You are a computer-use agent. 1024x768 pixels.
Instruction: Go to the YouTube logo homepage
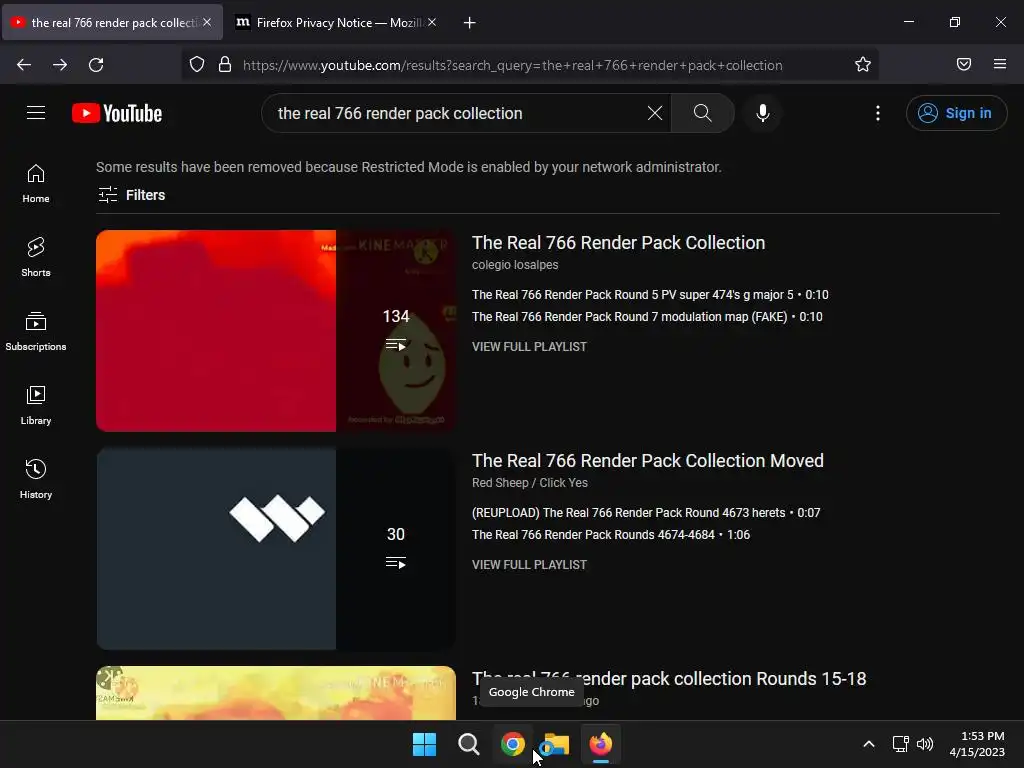click(117, 114)
